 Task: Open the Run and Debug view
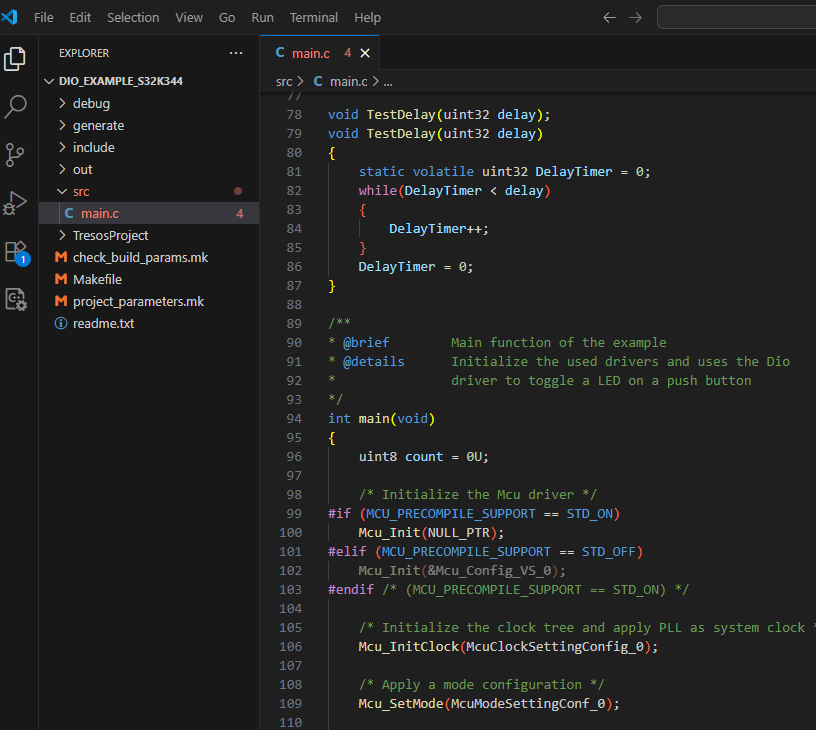pos(15,203)
